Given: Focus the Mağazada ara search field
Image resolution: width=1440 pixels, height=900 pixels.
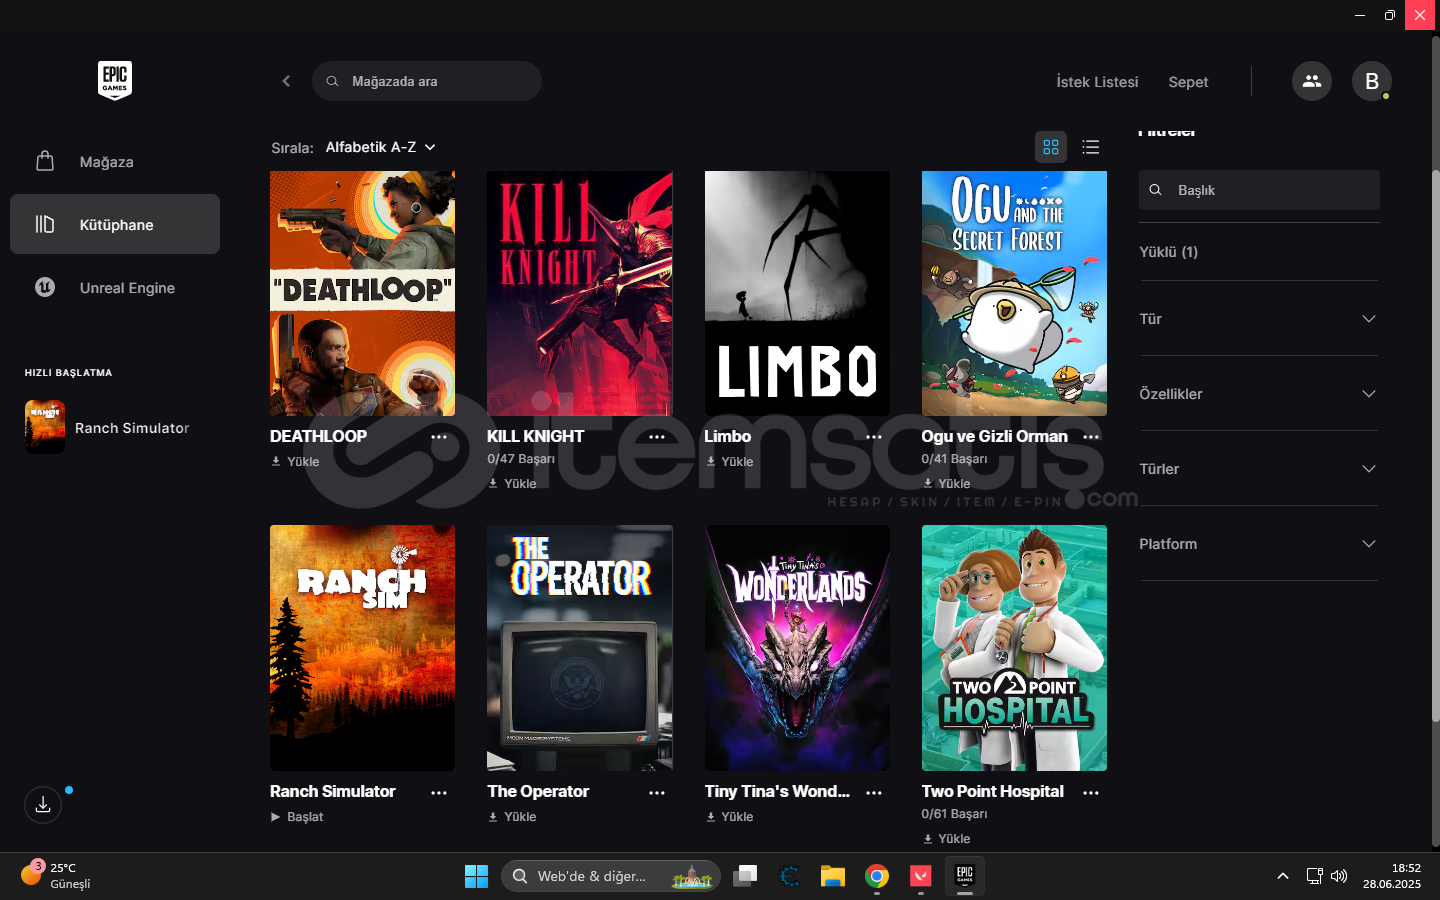Looking at the screenshot, I should (x=427, y=81).
